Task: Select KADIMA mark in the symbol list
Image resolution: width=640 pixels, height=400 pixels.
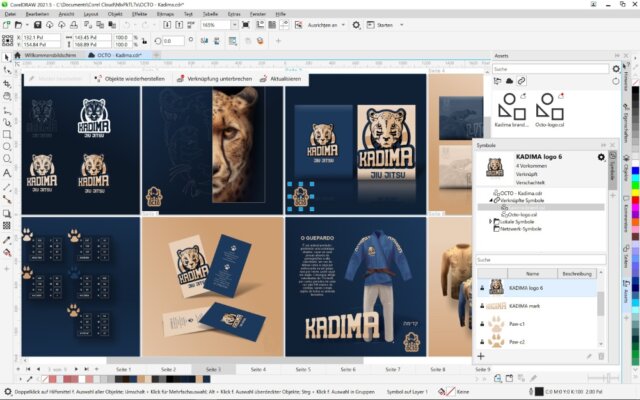Action: [537, 306]
